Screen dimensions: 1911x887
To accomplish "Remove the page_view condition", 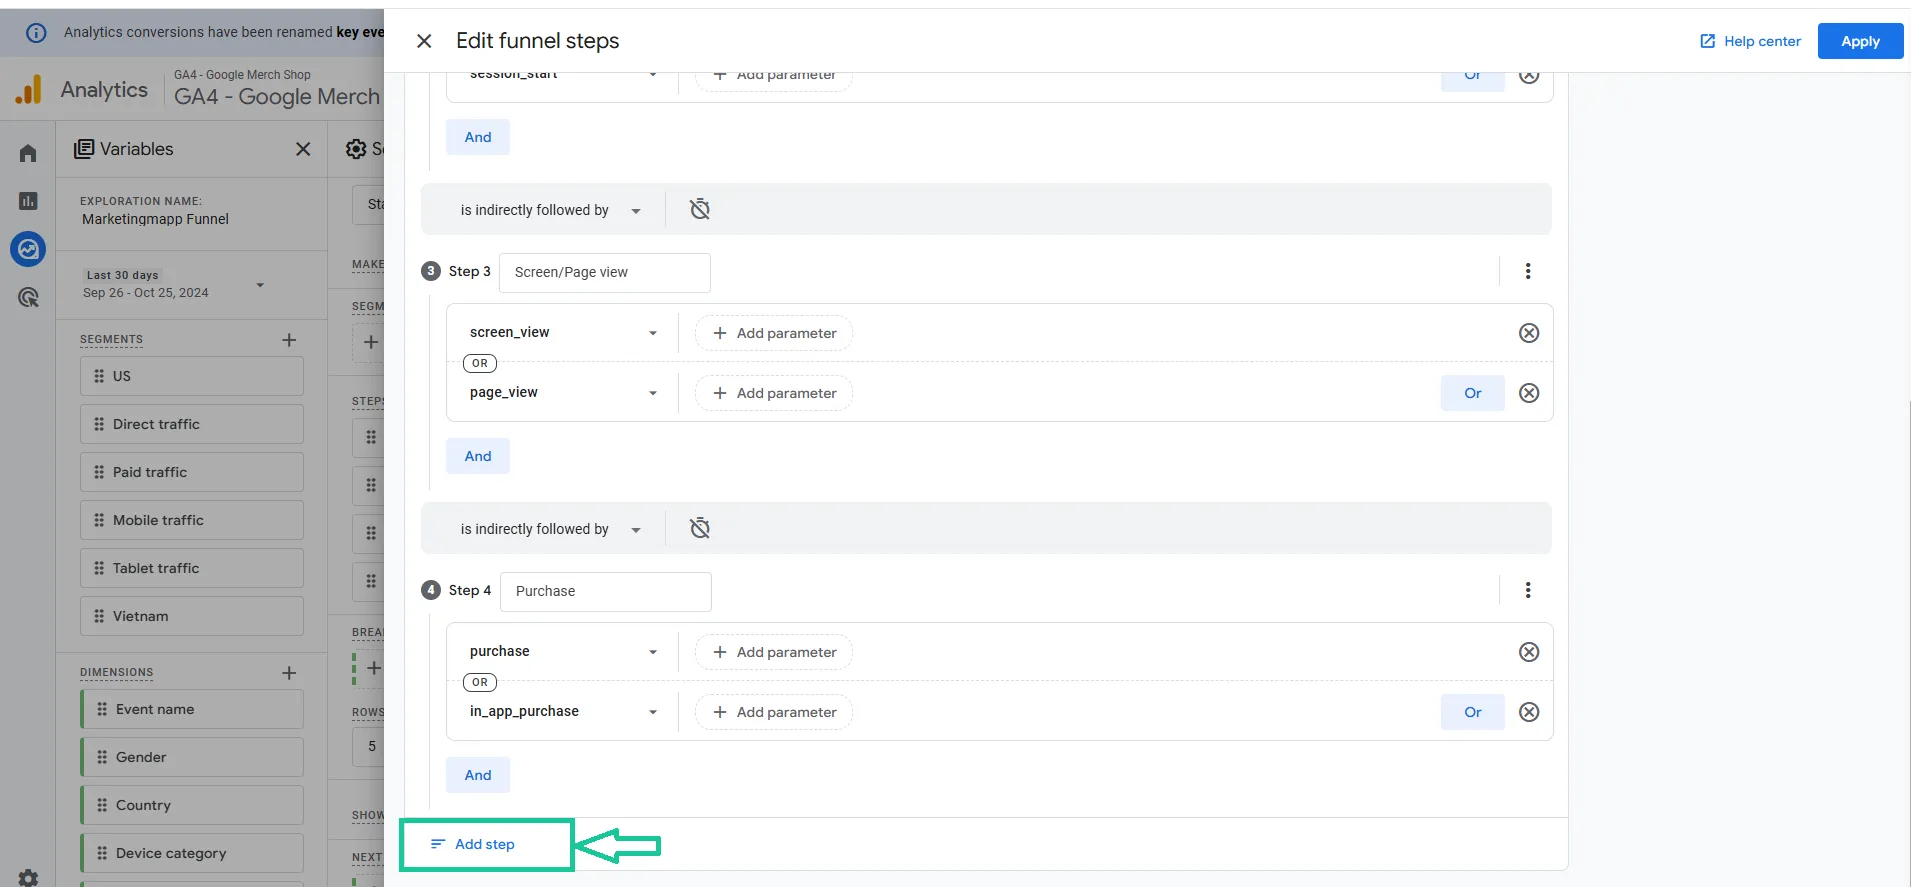I will coord(1529,393).
